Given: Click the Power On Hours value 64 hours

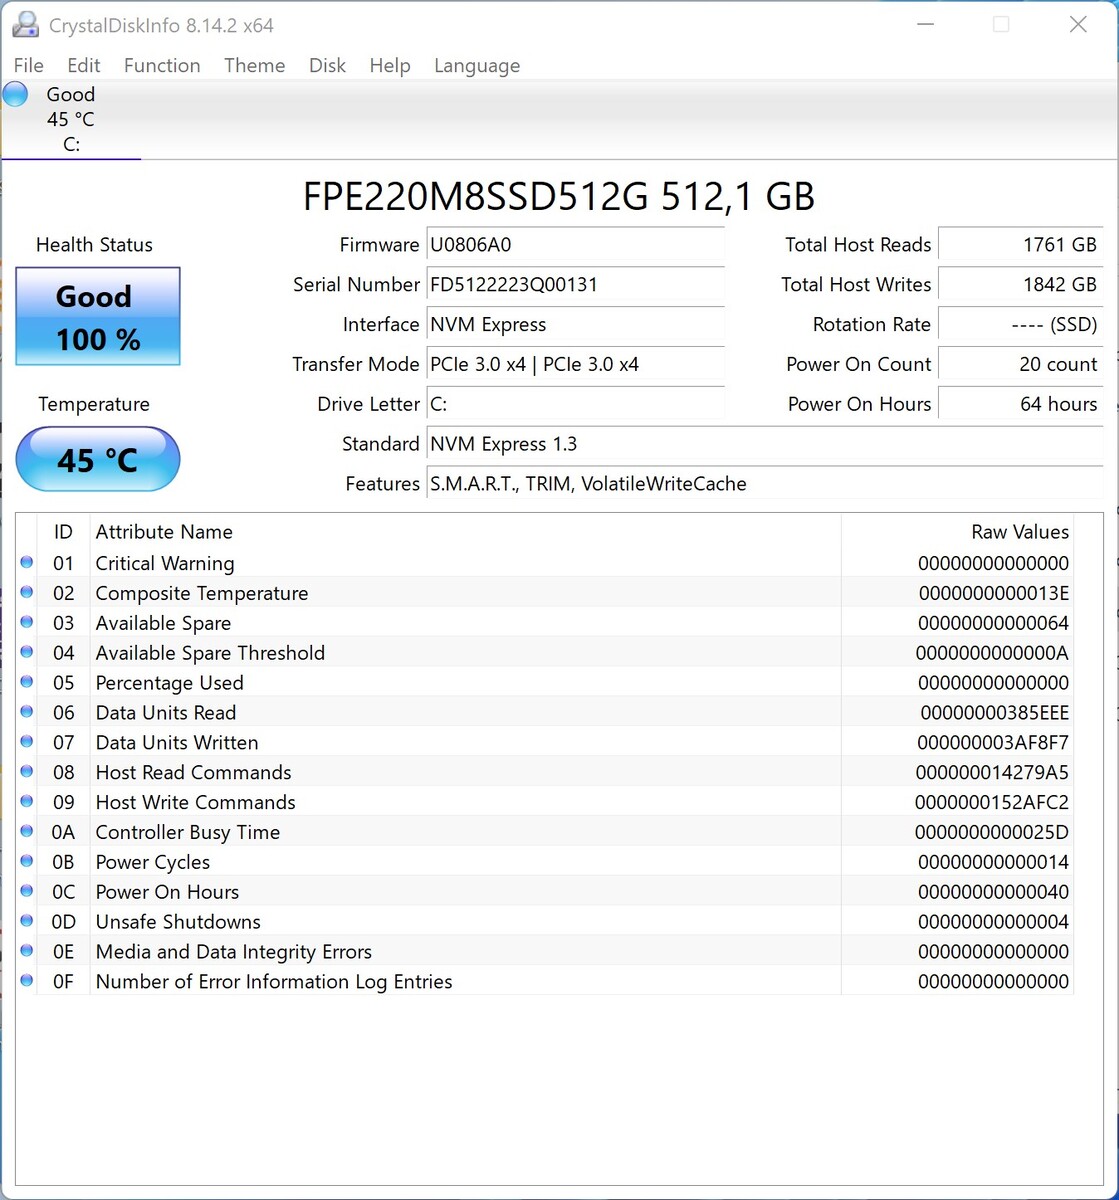Looking at the screenshot, I should click(1021, 405).
